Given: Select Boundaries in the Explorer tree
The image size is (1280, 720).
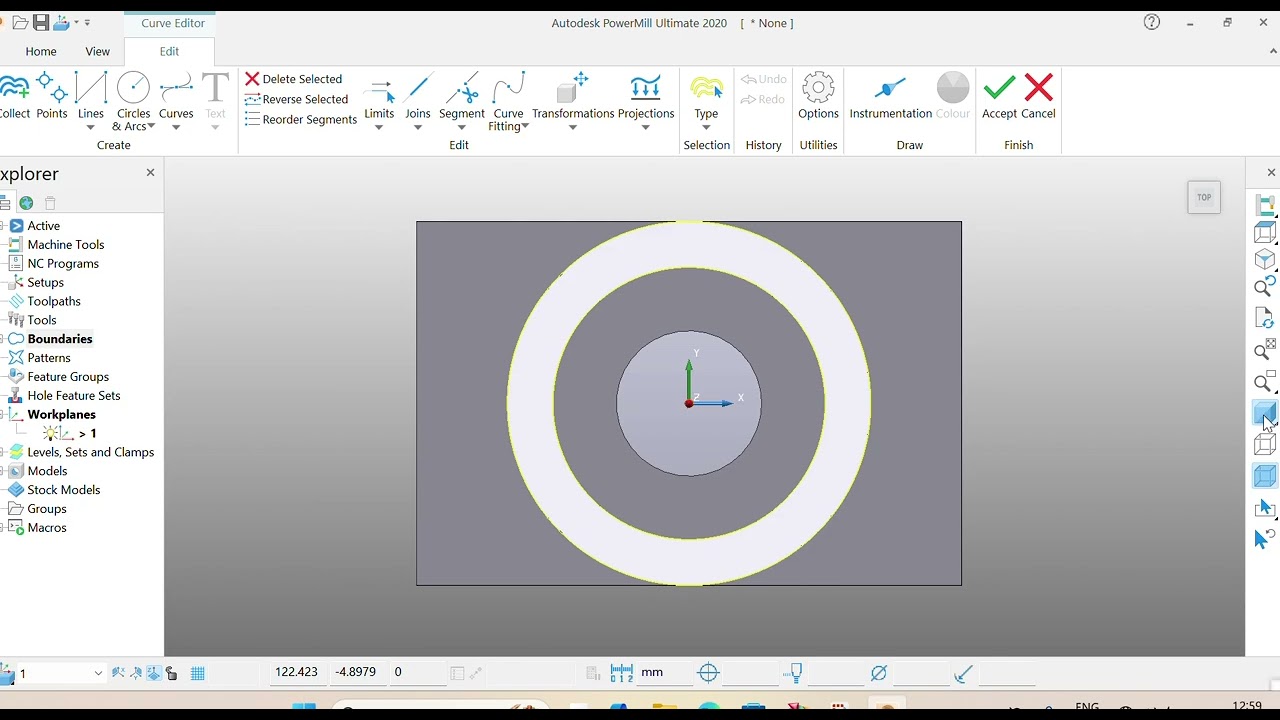Looking at the screenshot, I should coord(60,339).
